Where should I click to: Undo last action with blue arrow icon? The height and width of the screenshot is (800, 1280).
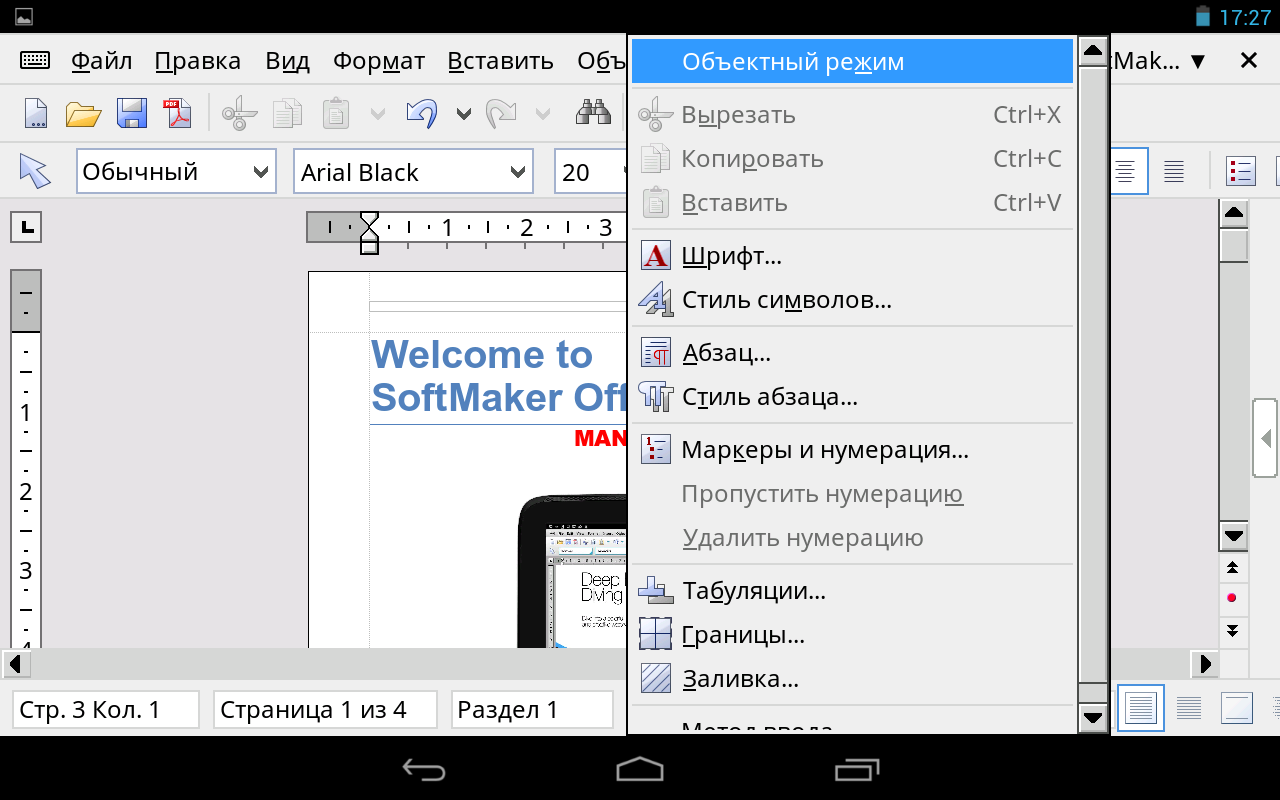tap(421, 113)
